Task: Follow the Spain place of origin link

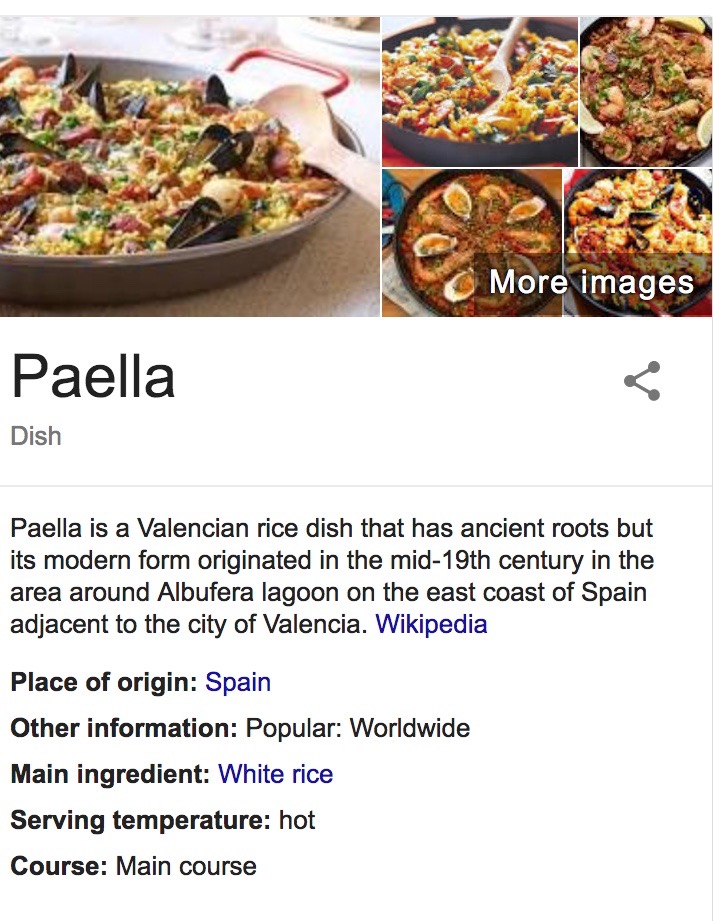Action: coord(238,683)
